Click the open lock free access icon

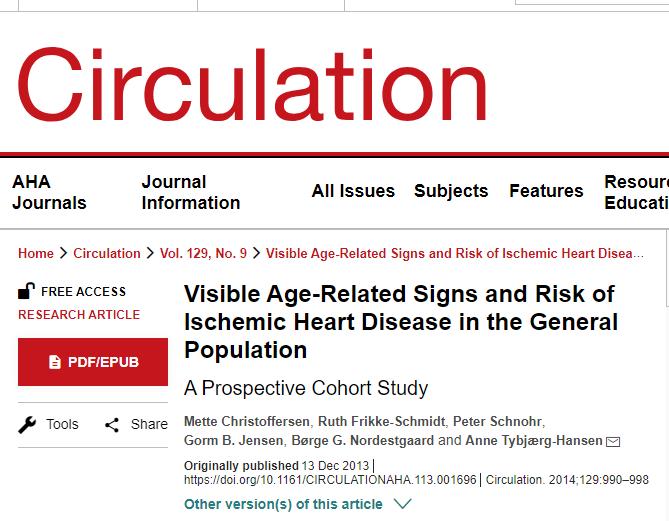pyautogui.click(x=26, y=291)
